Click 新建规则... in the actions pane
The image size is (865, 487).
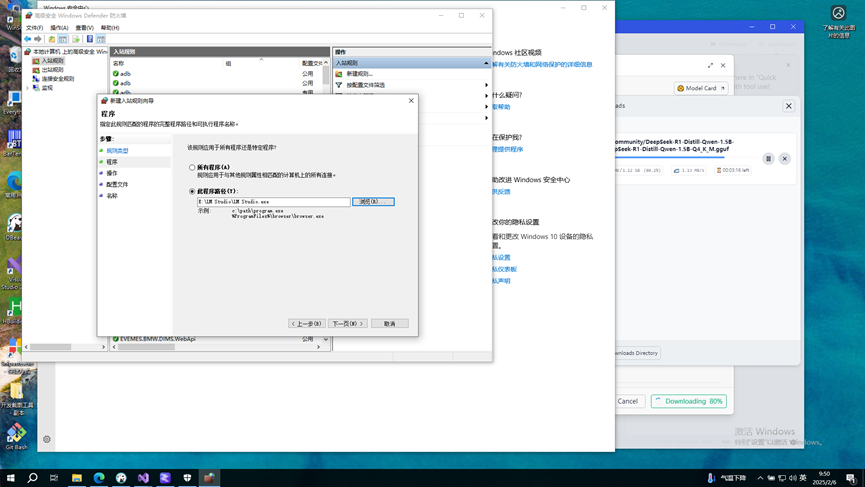(x=359, y=74)
